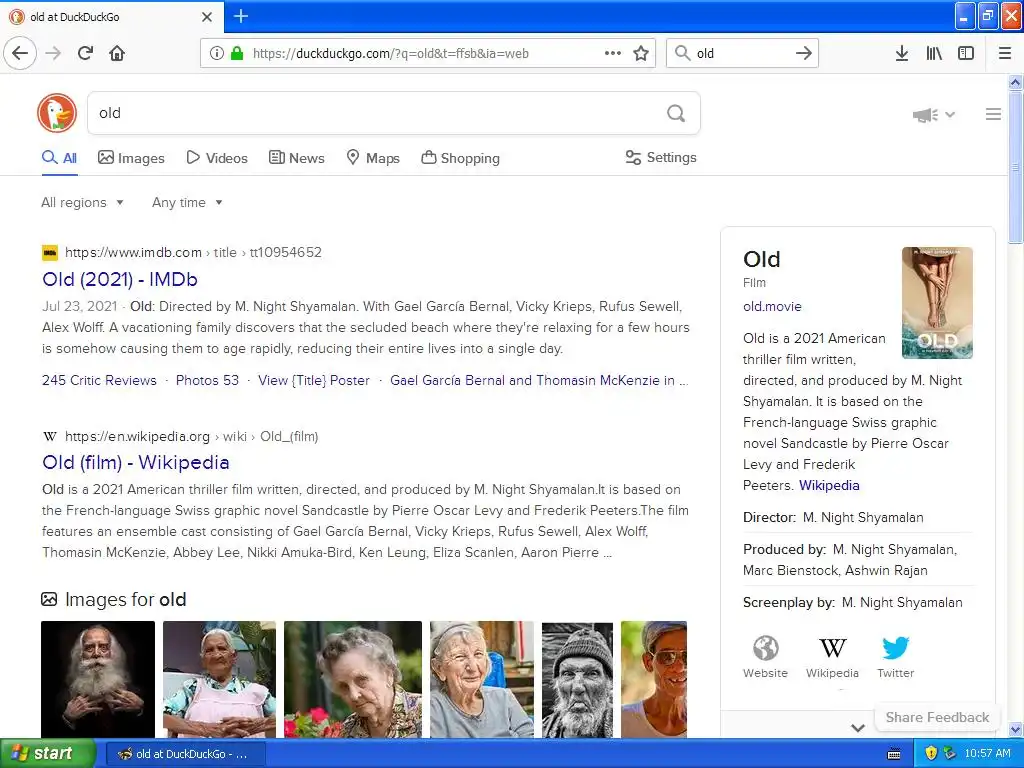The width and height of the screenshot is (1024, 768).
Task: Open the woman beside red flowers image
Action: [353, 679]
